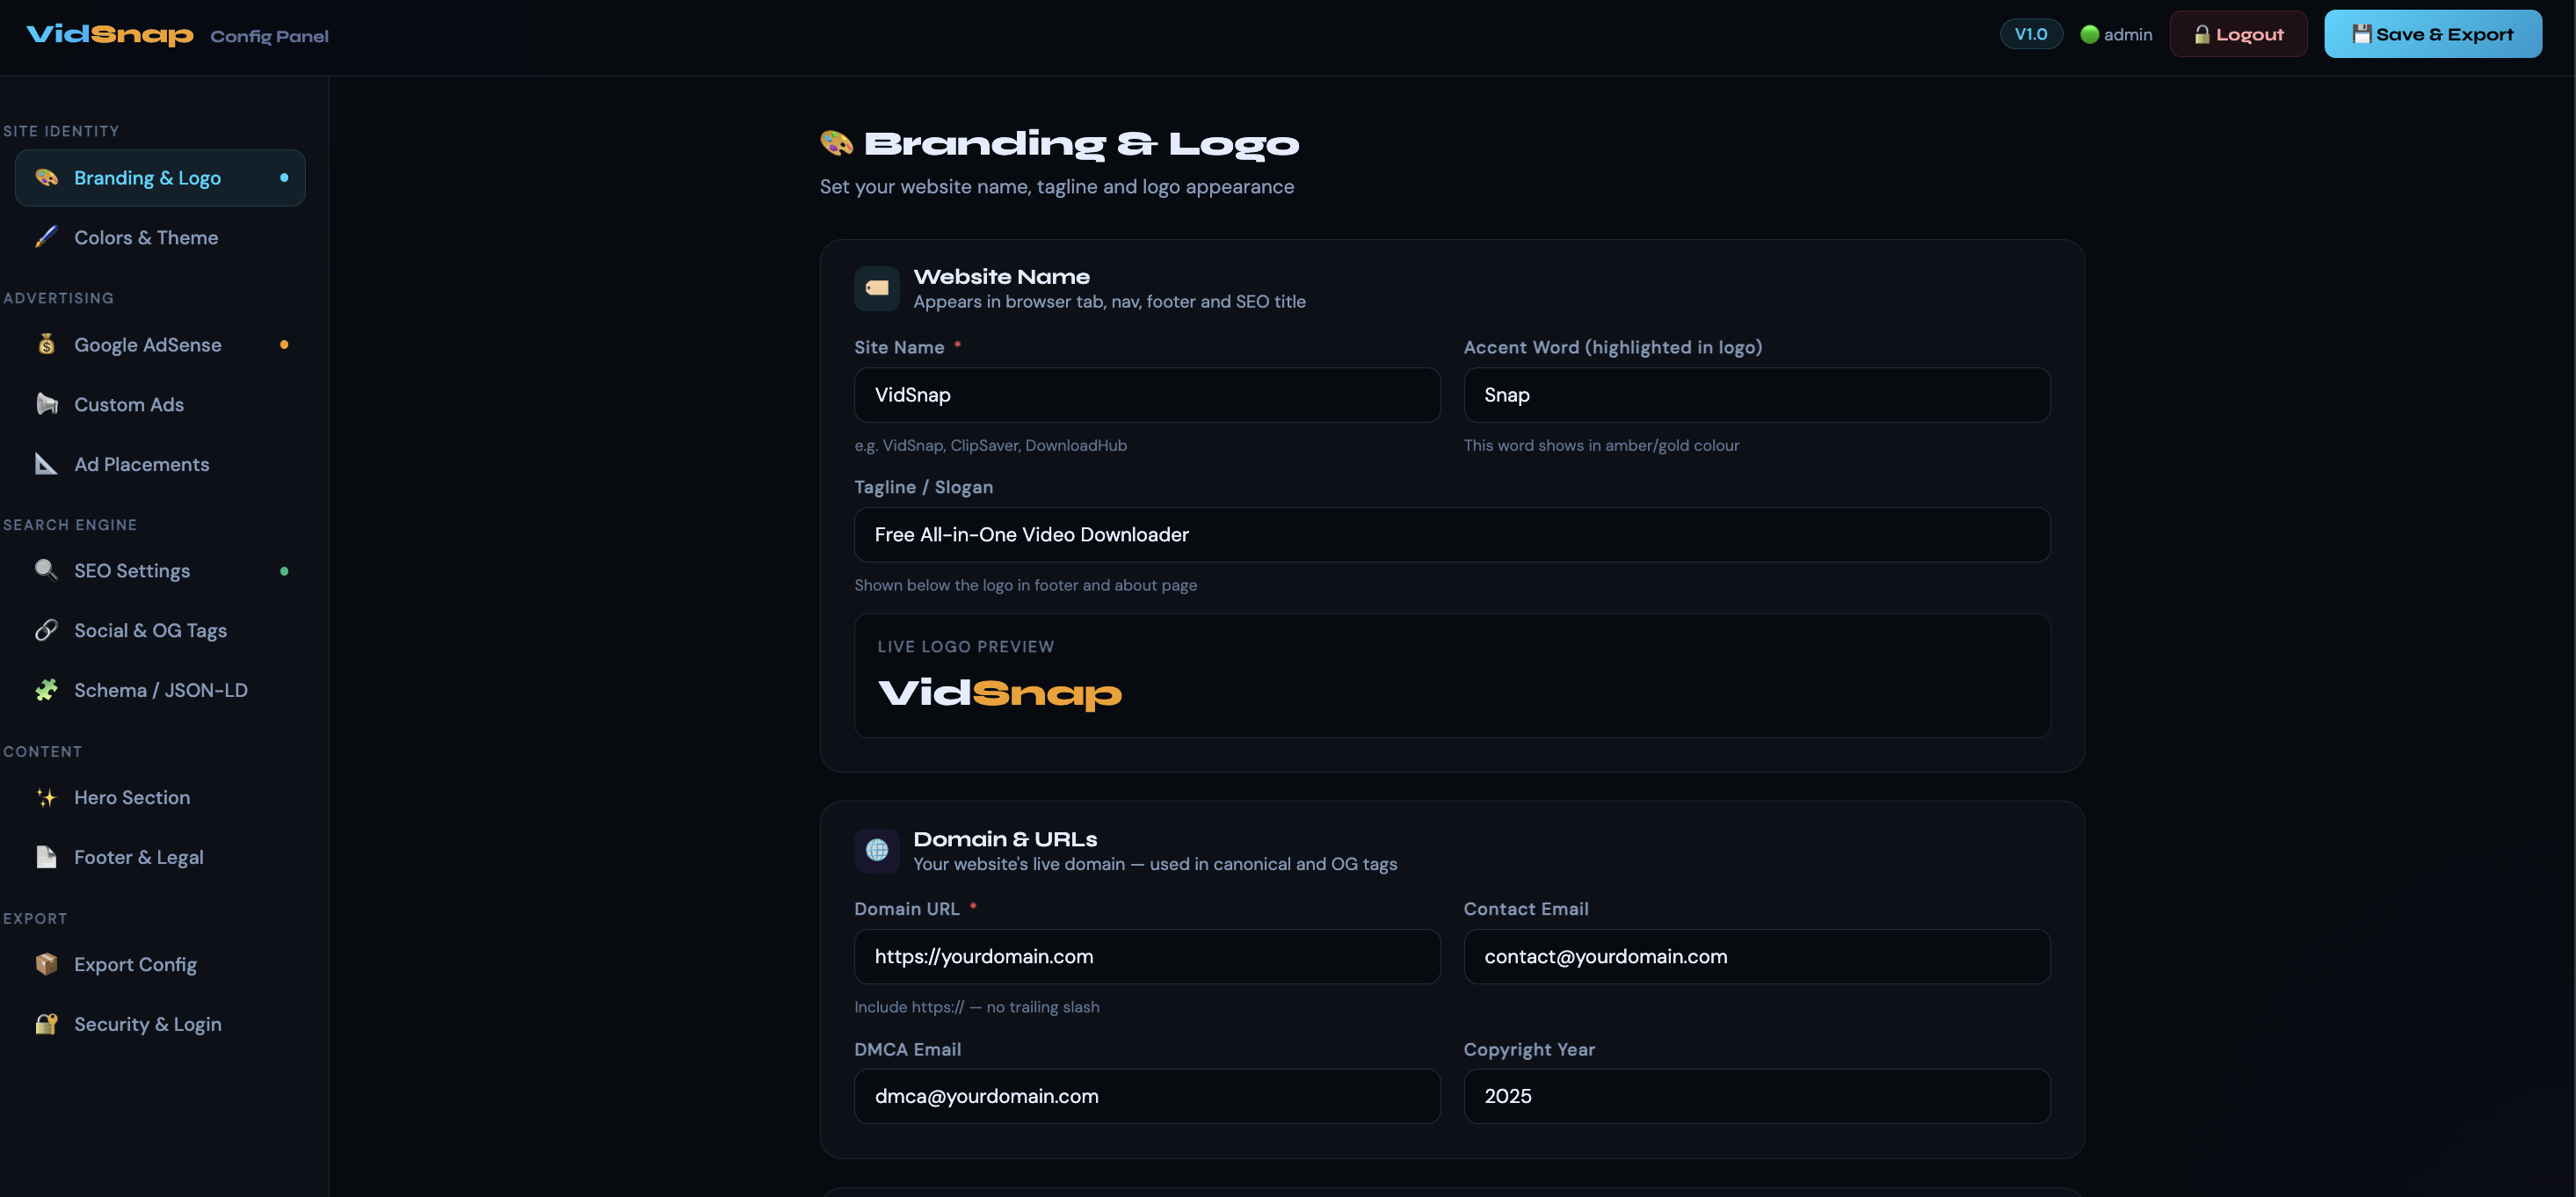Open the Footer & Legal menu item
2576x1197 pixels.
[x=138, y=857]
